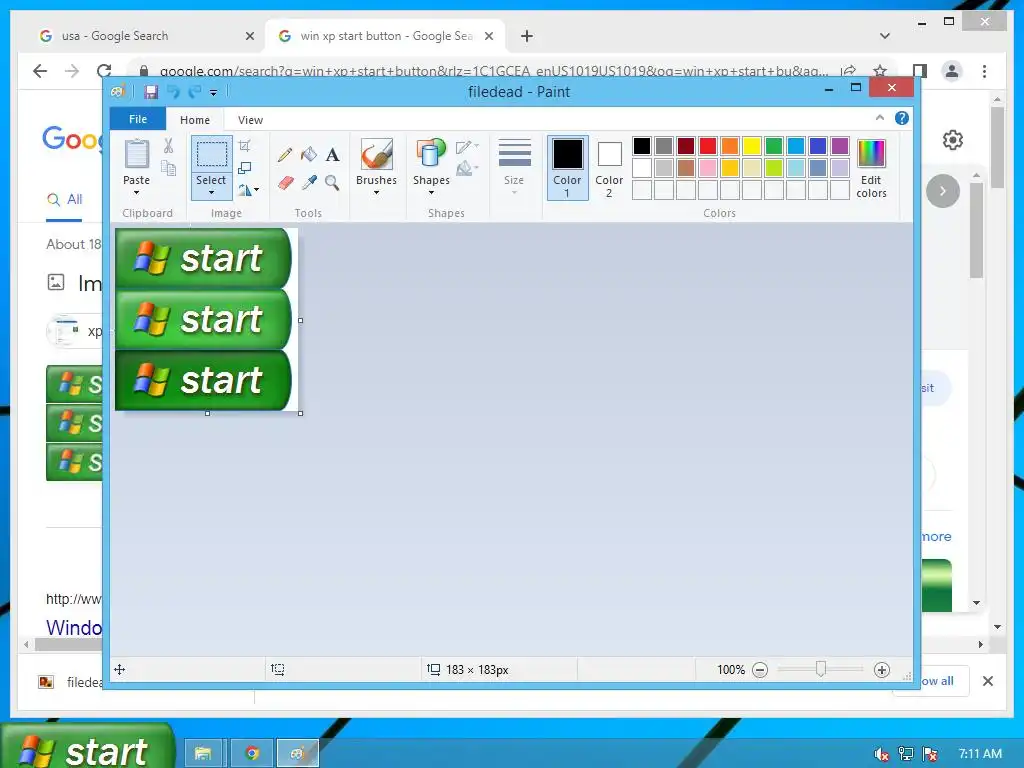The image size is (1024, 768).
Task: Click zoom out minus button in status bar
Action: click(760, 669)
